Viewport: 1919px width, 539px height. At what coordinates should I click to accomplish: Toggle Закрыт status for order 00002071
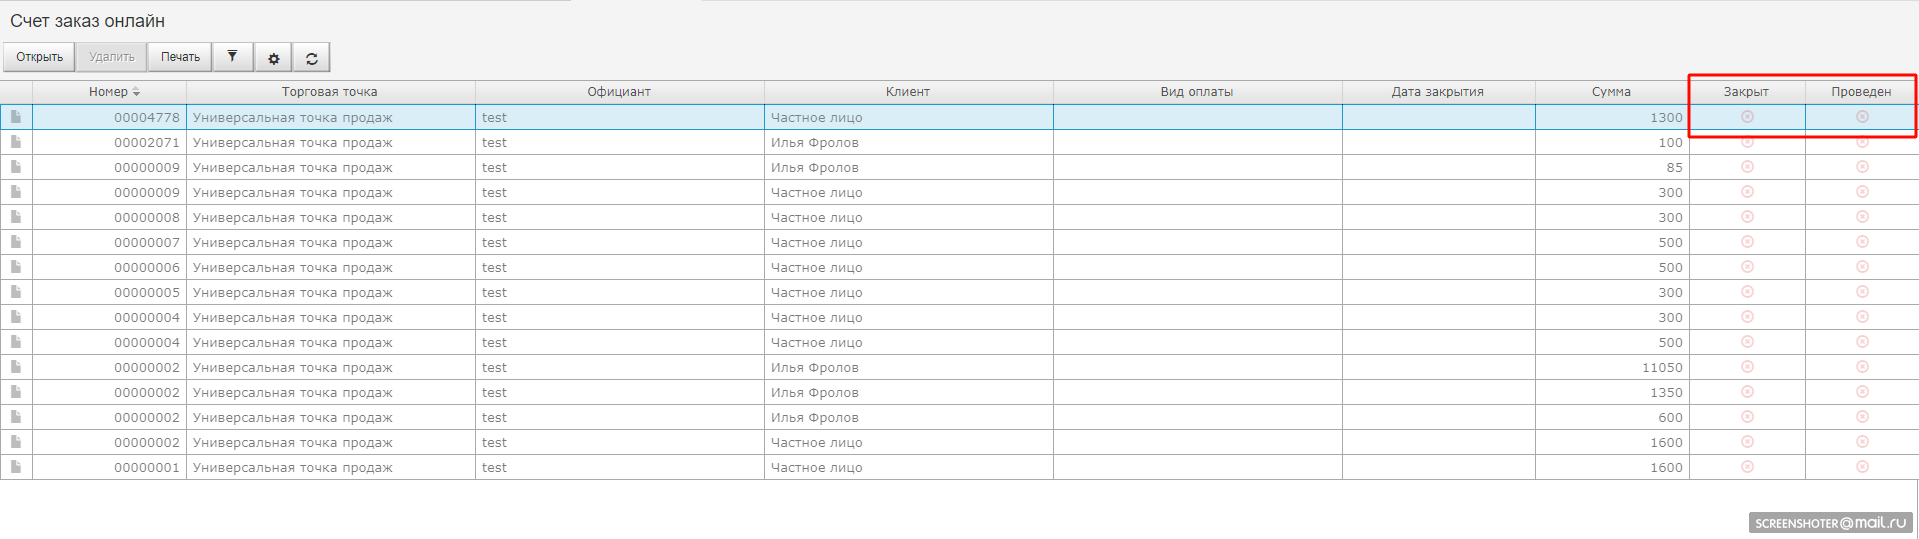[1747, 142]
